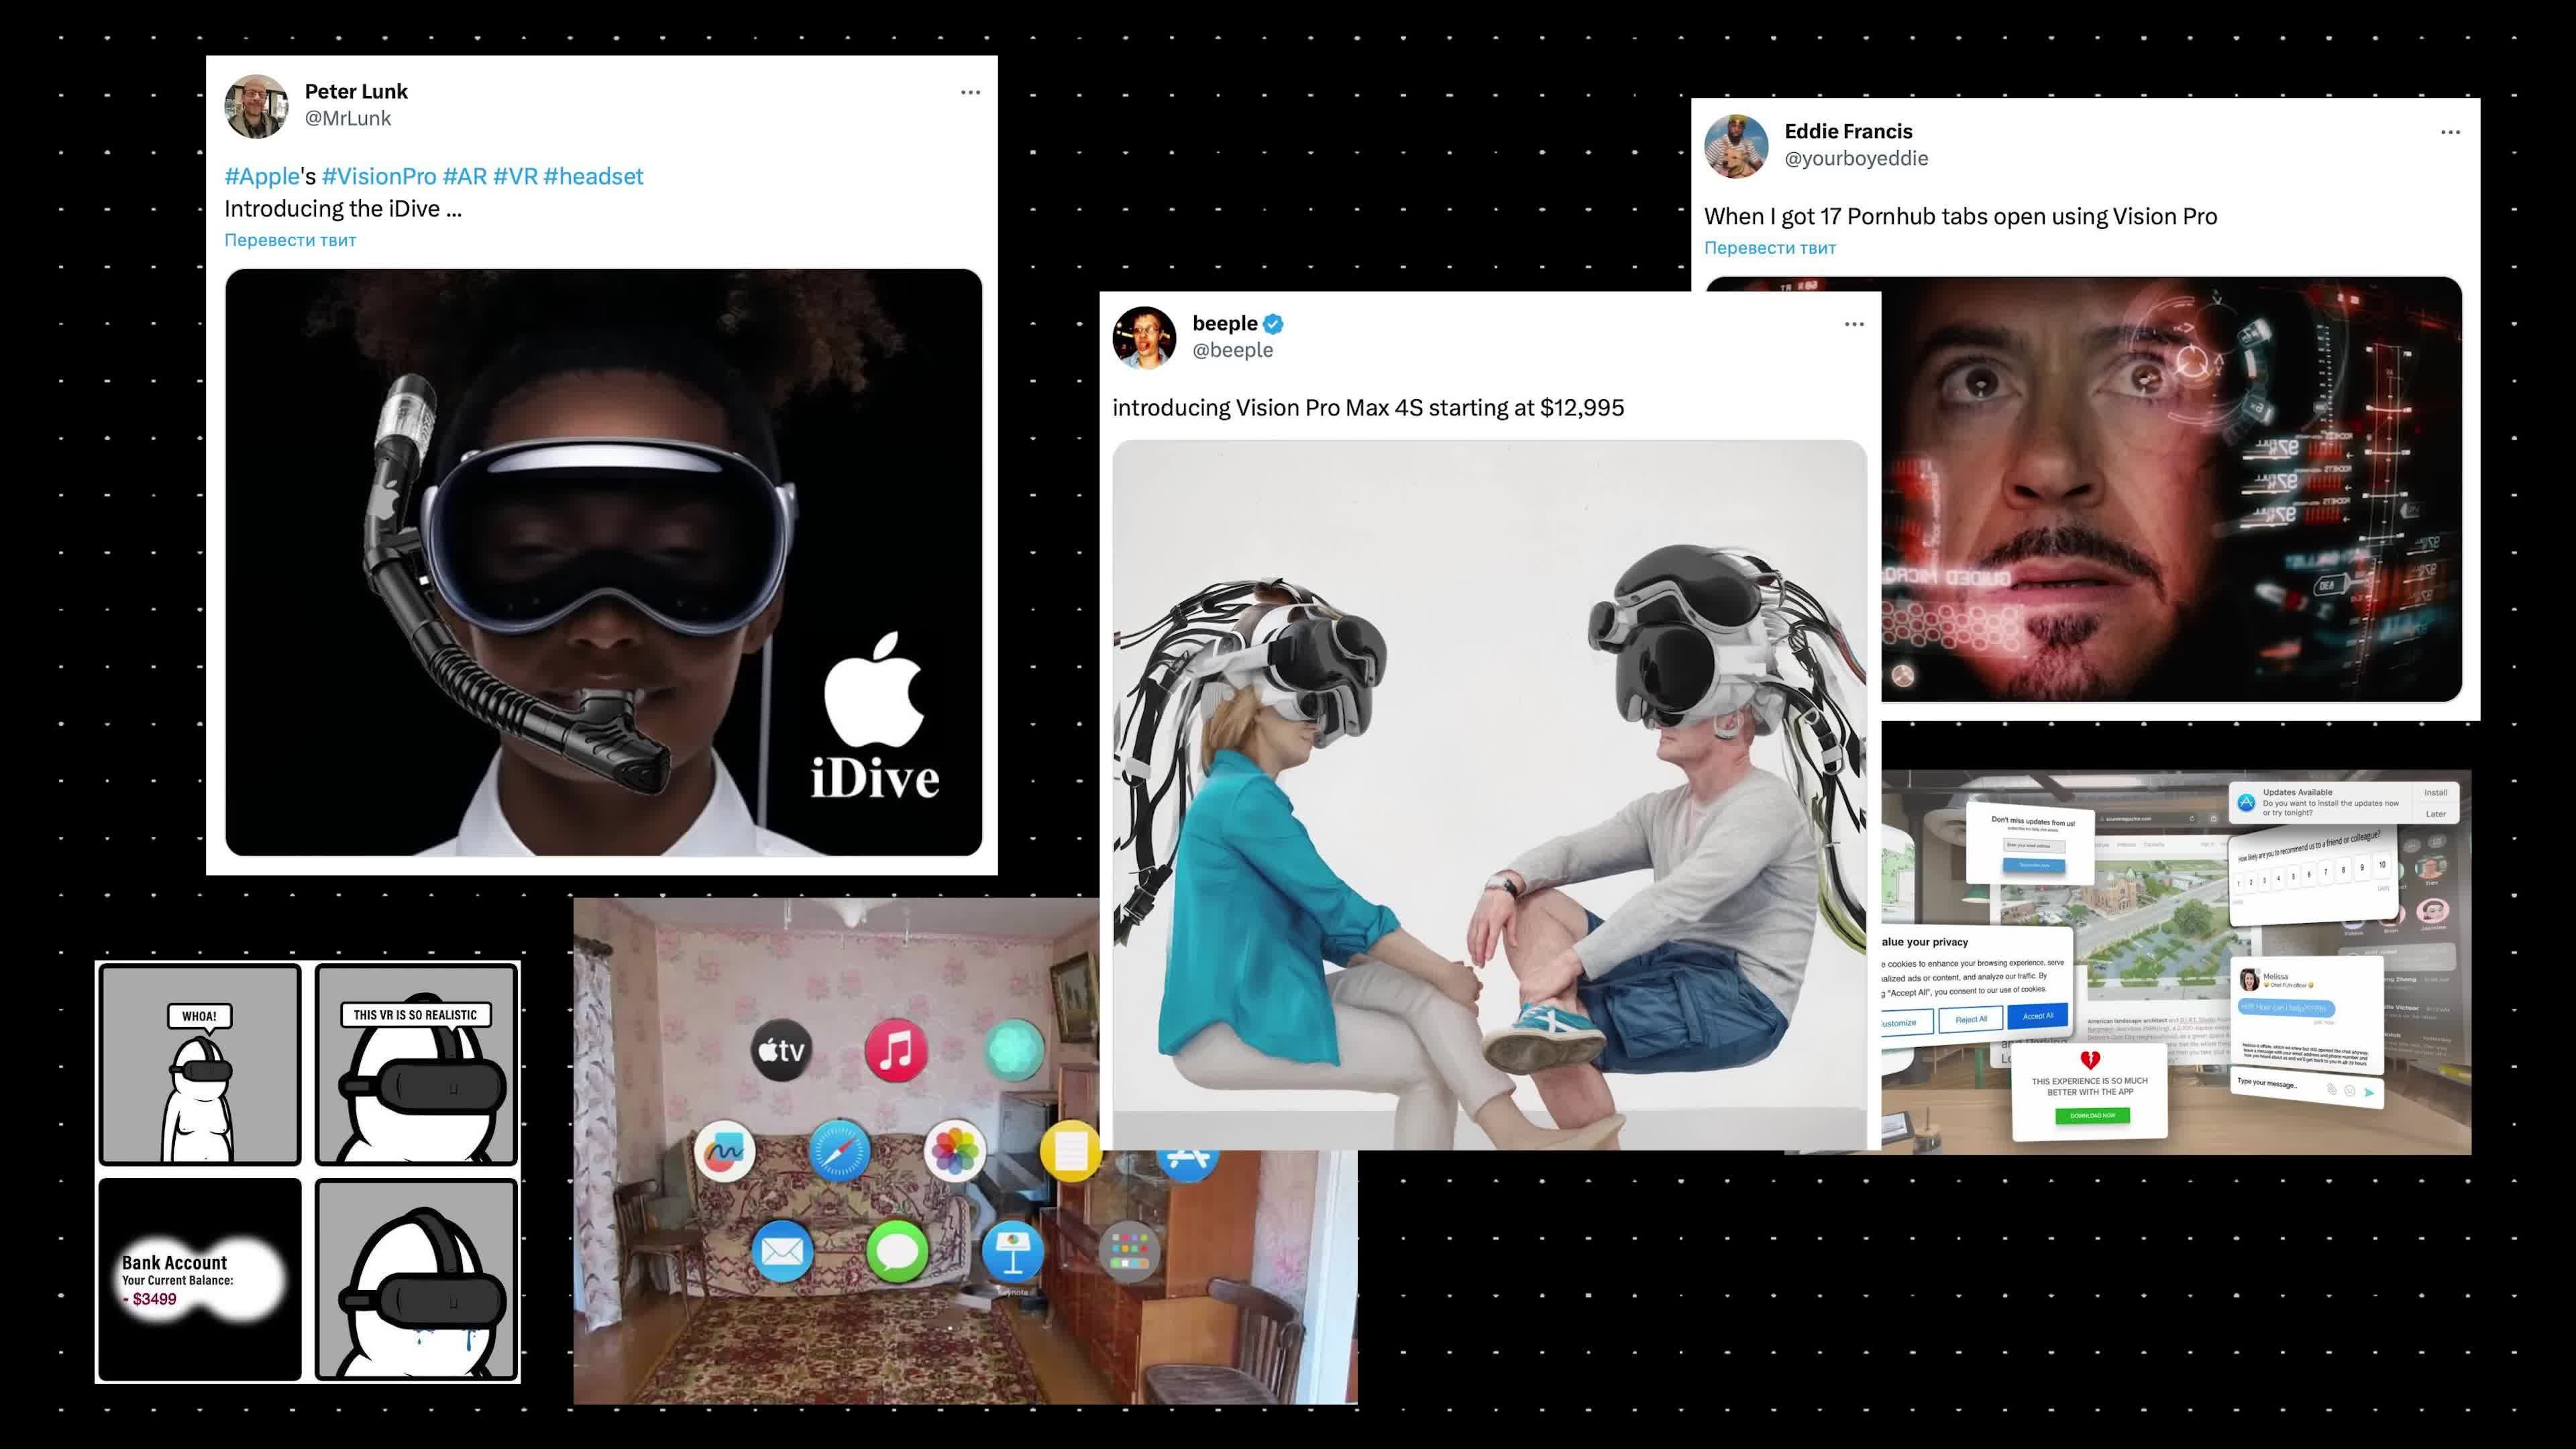2576x1449 pixels.
Task: Click the send arrow icon in chat
Action: point(2370,1092)
